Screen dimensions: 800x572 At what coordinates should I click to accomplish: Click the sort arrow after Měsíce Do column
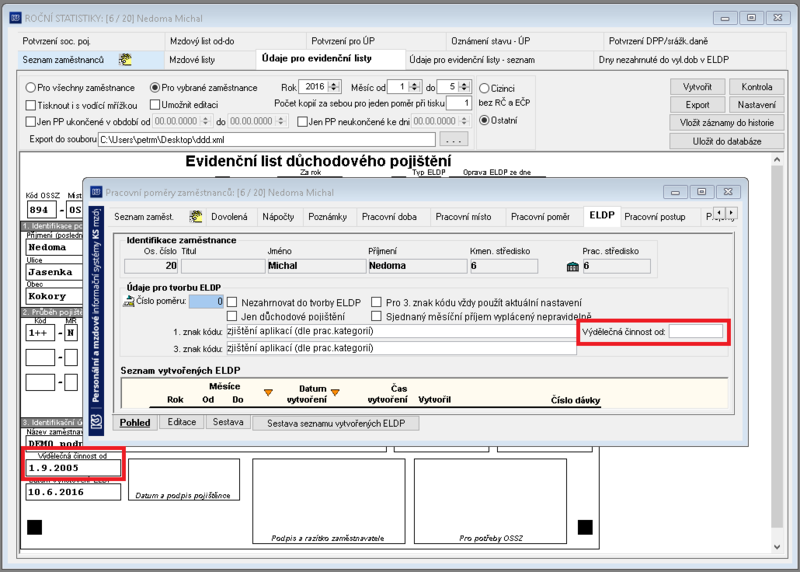coord(268,392)
